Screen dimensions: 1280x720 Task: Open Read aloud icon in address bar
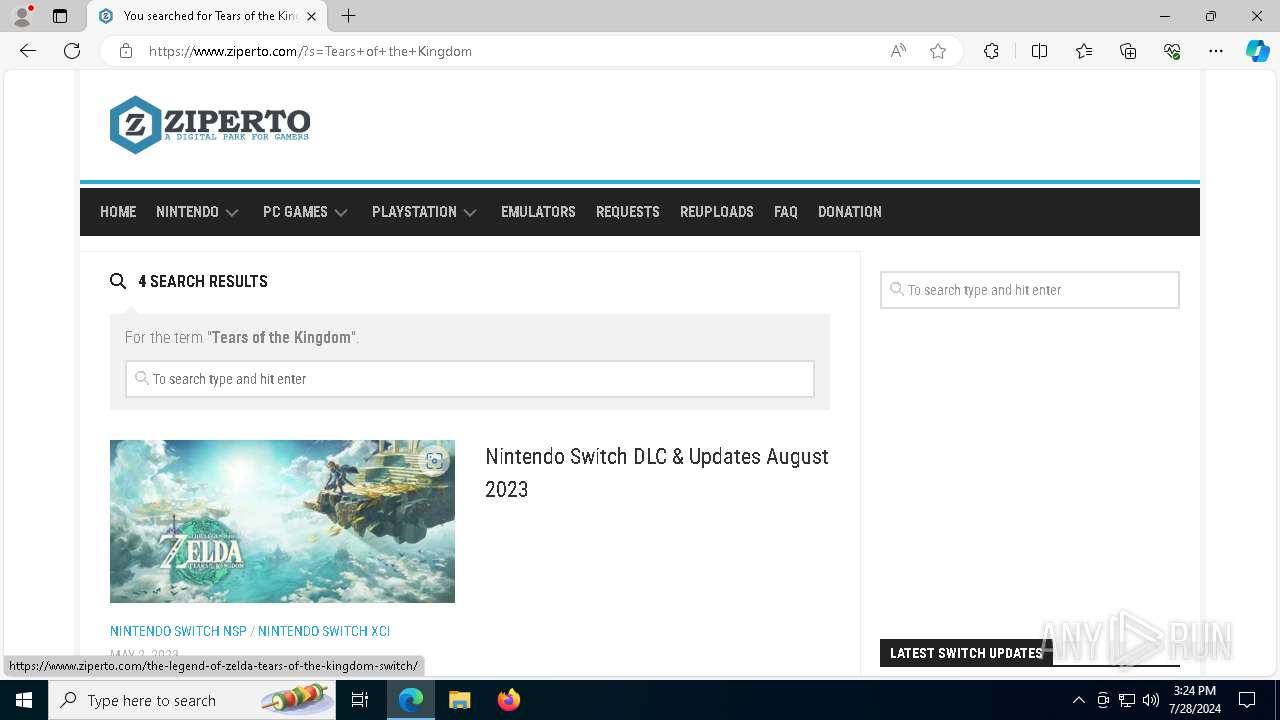pyautogui.click(x=898, y=51)
